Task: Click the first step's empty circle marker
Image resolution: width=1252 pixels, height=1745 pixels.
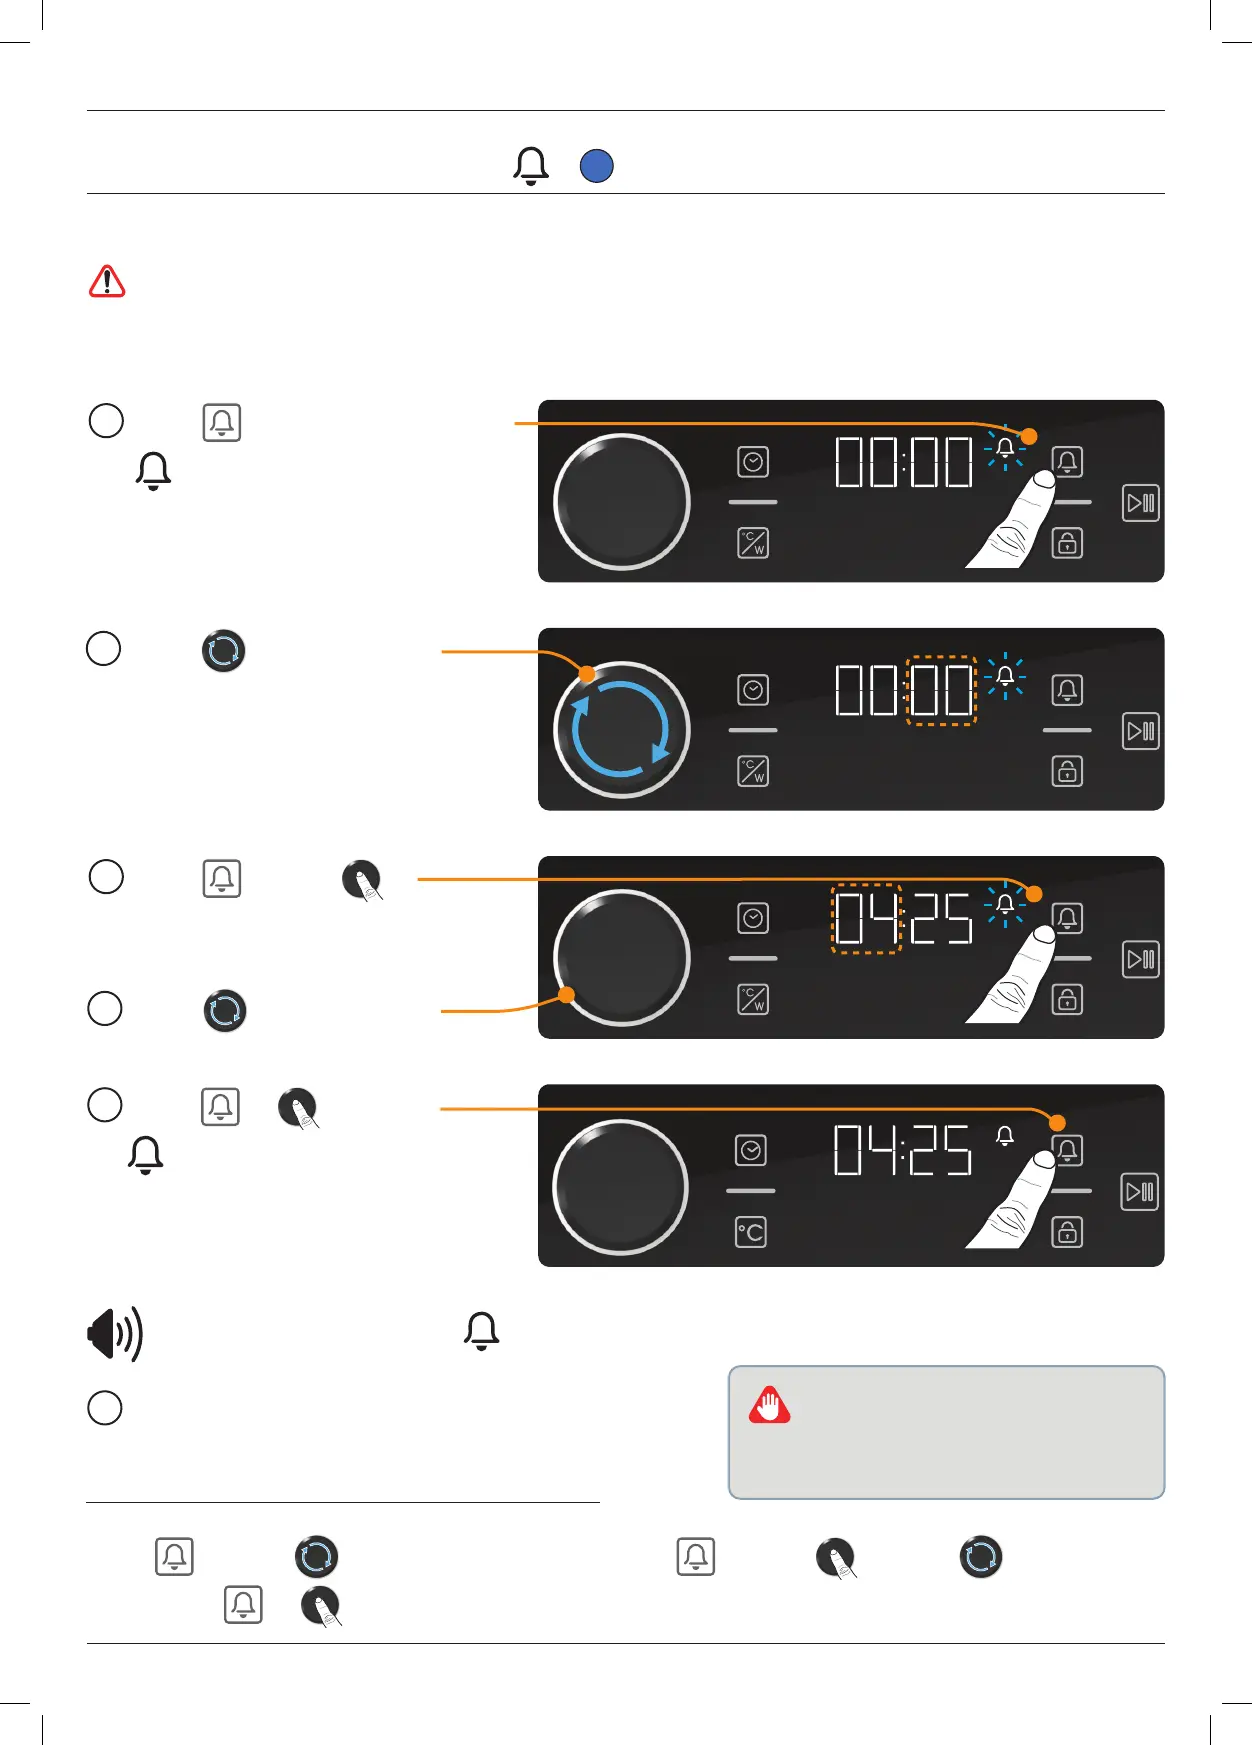Action: click(106, 421)
